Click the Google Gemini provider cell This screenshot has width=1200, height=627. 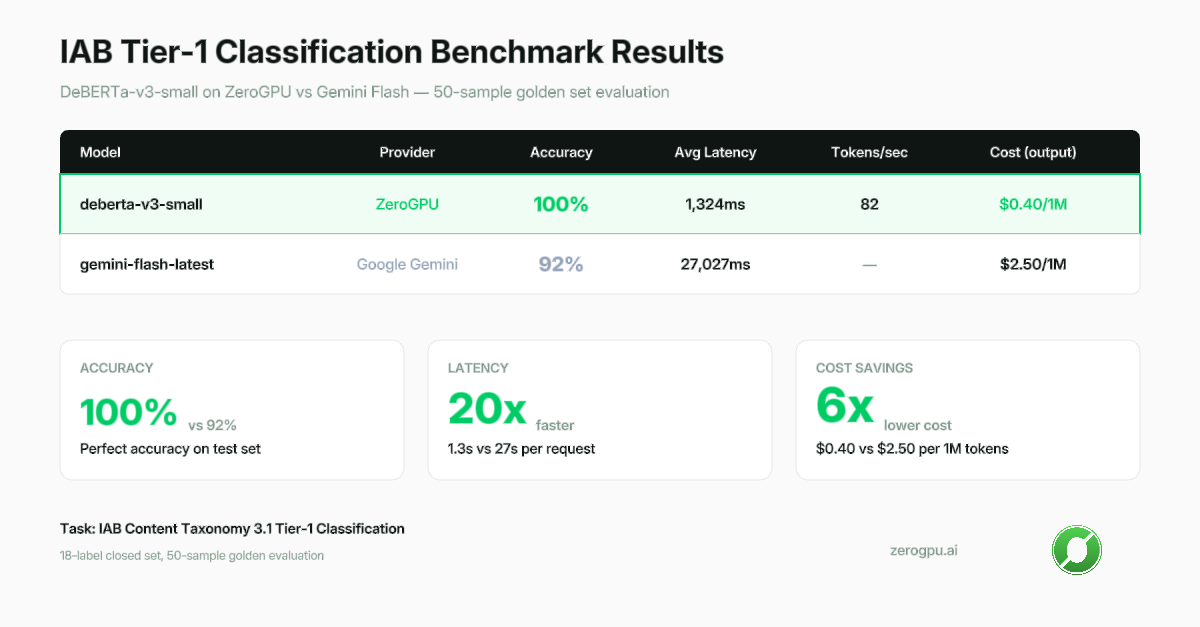click(x=407, y=265)
